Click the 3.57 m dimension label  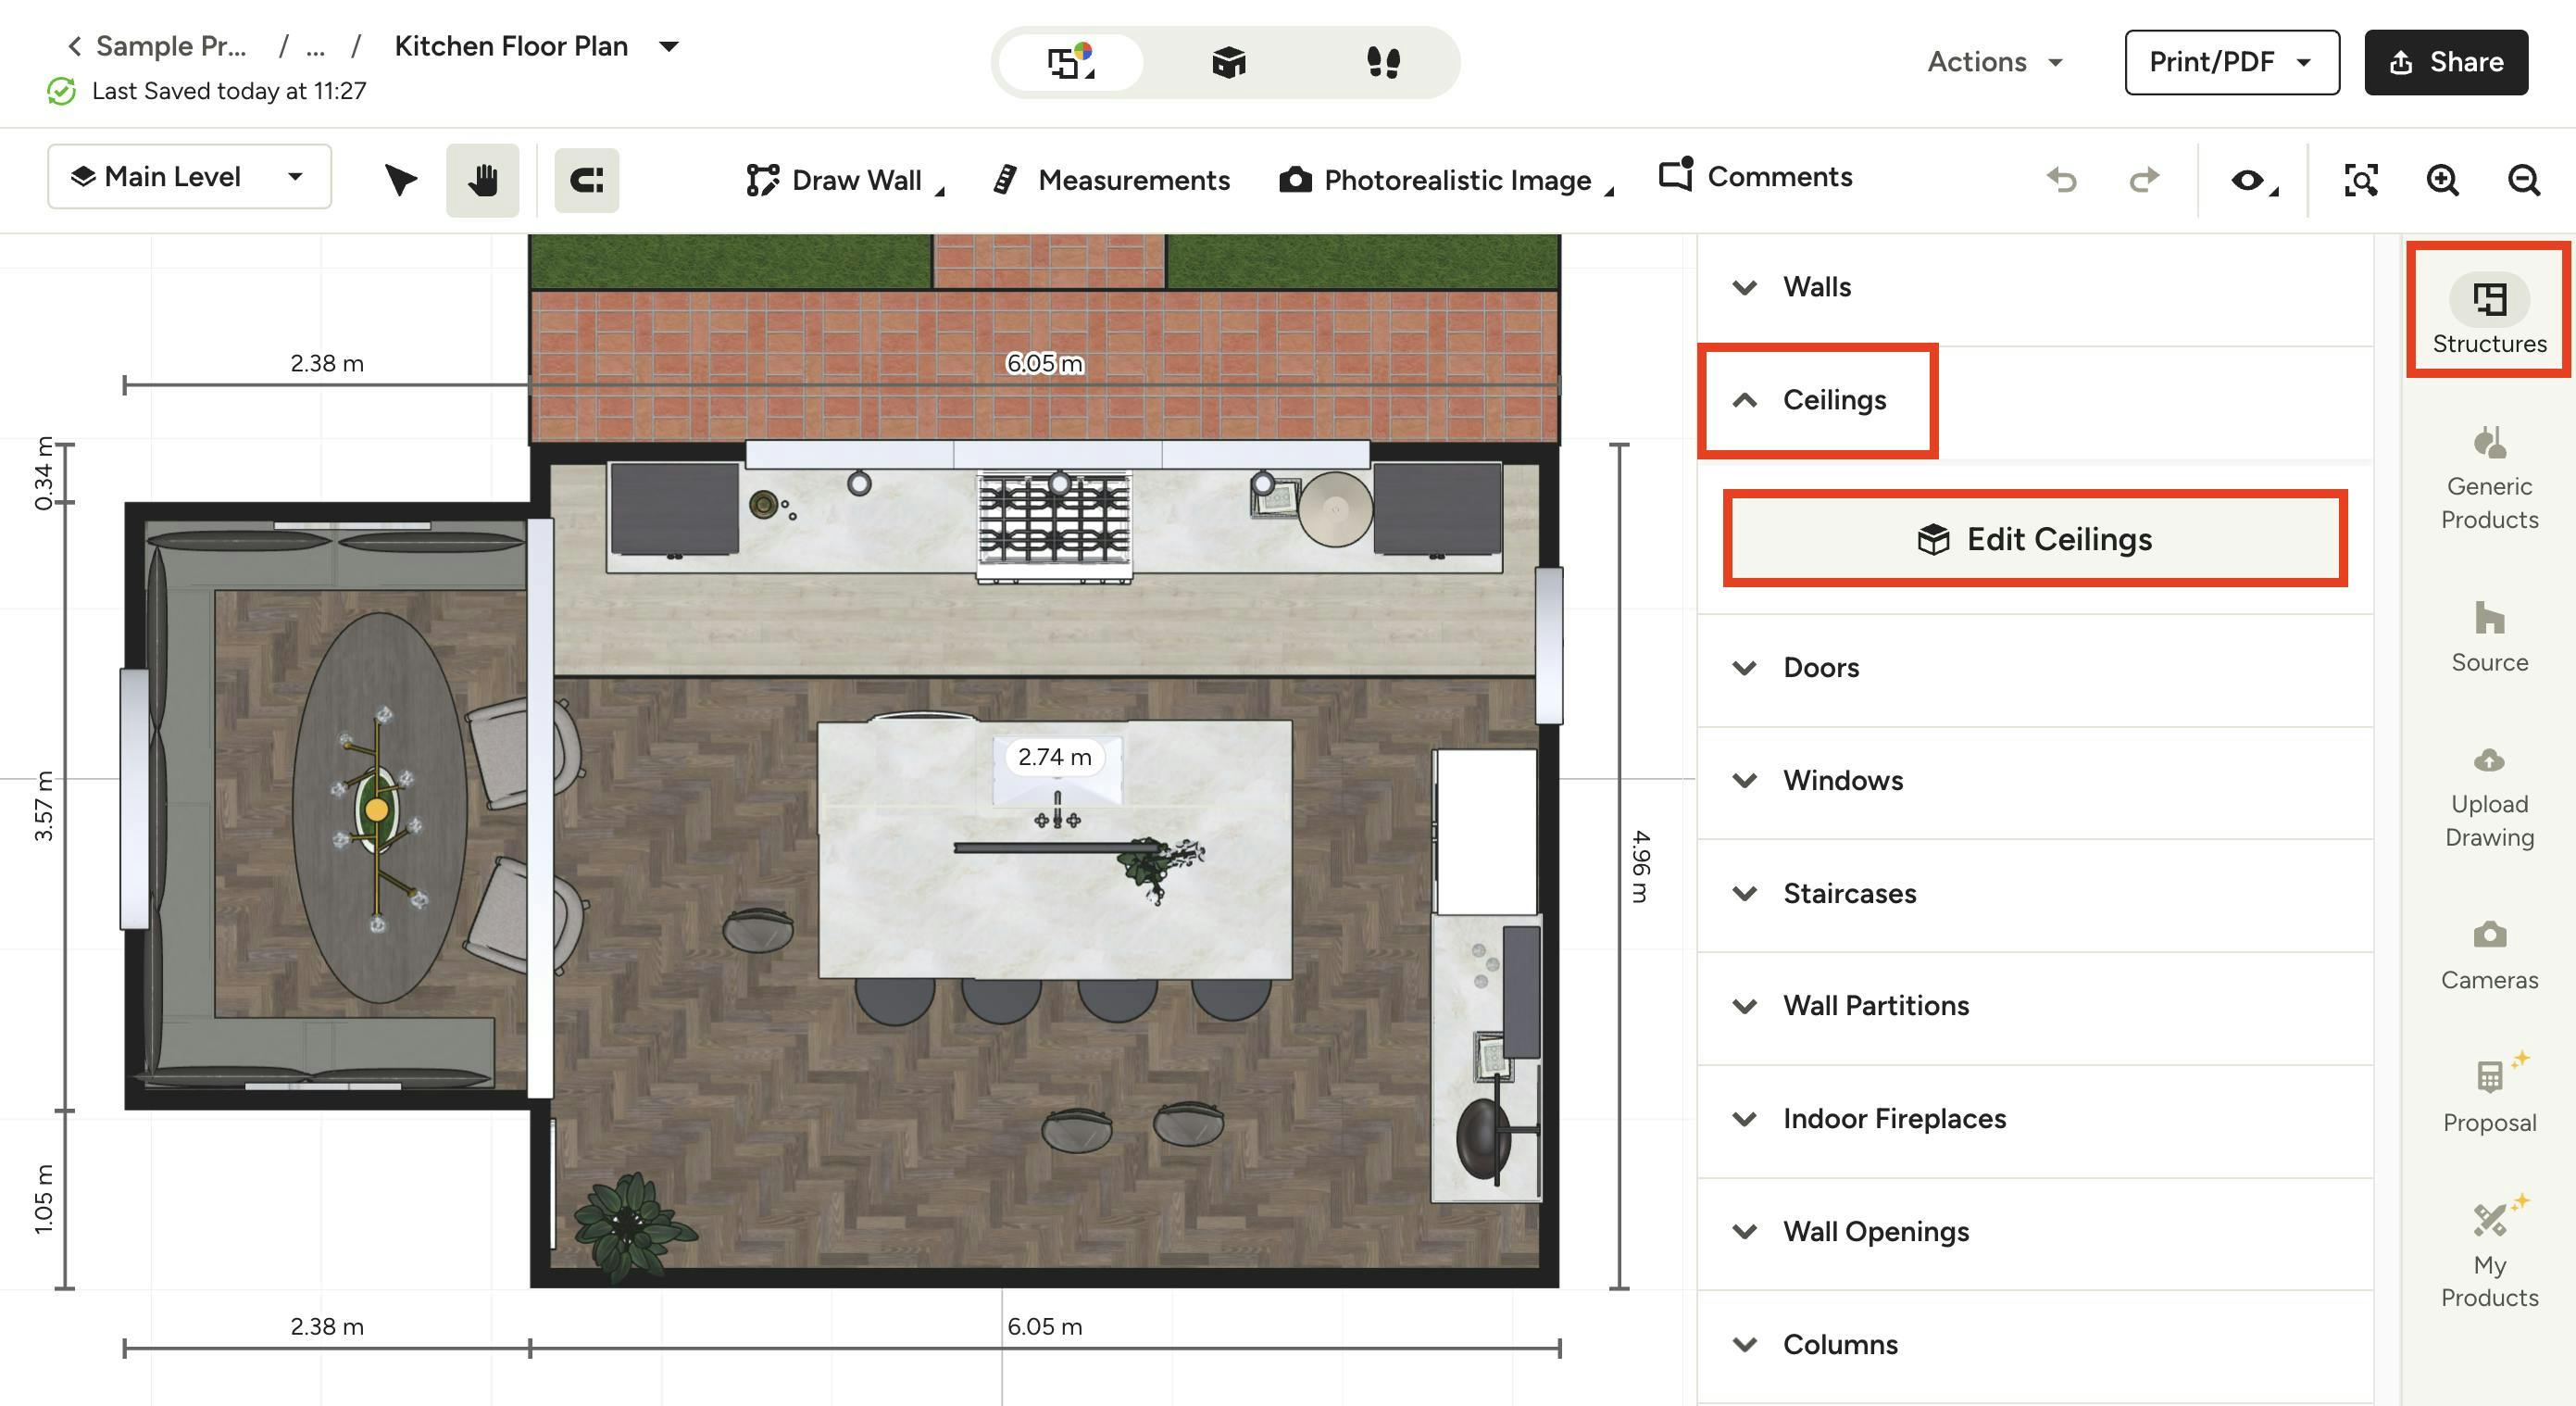coord(44,806)
